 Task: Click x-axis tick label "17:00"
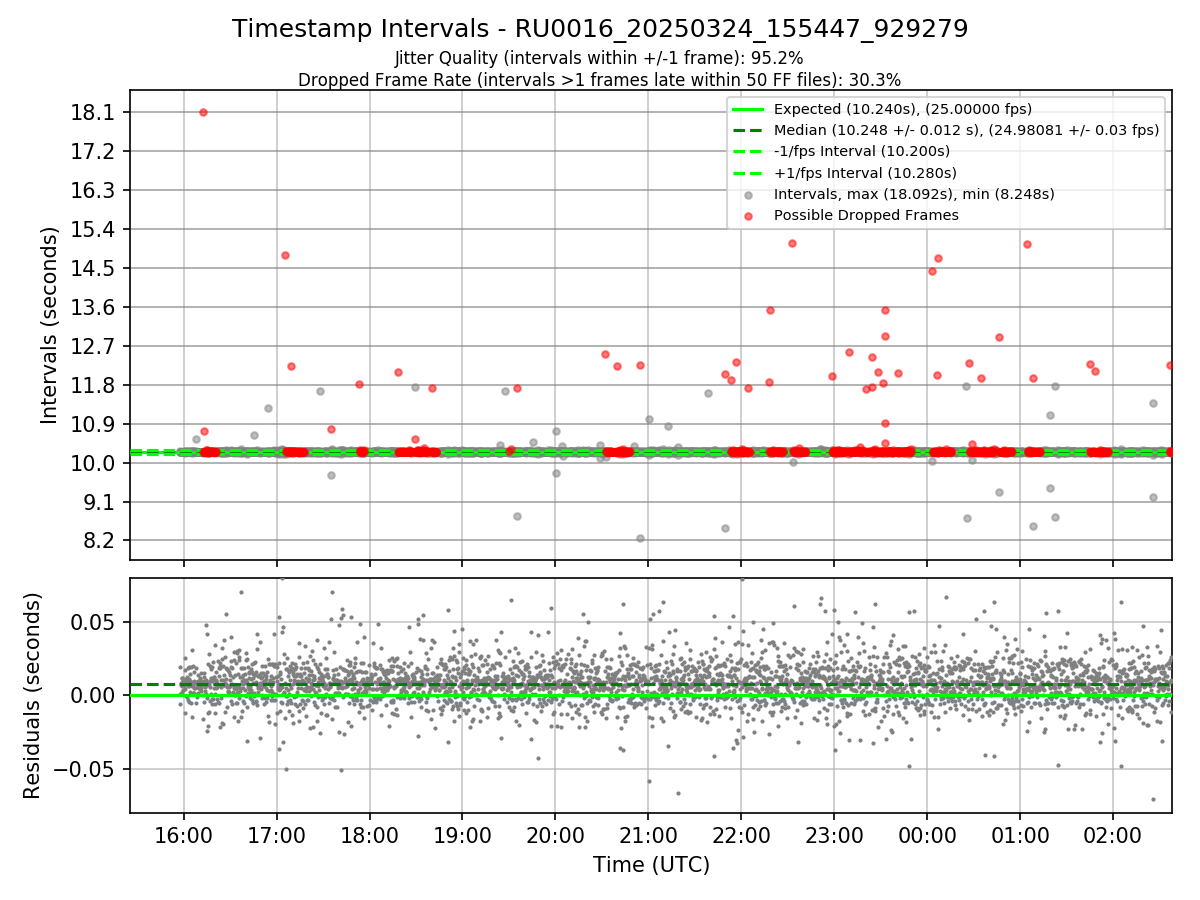tap(276, 834)
